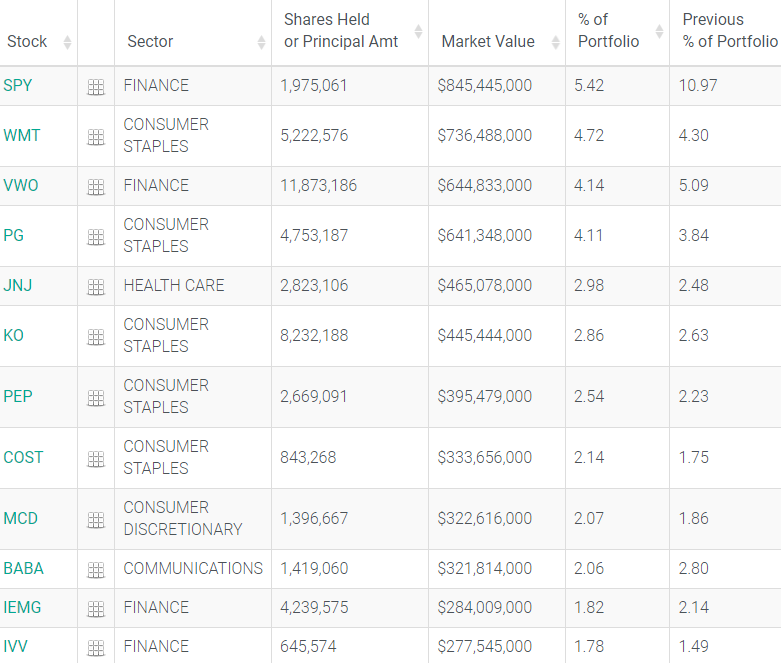Viewport: 781px width, 663px height.
Task: Open the grid icon in IVV row
Action: (96, 648)
